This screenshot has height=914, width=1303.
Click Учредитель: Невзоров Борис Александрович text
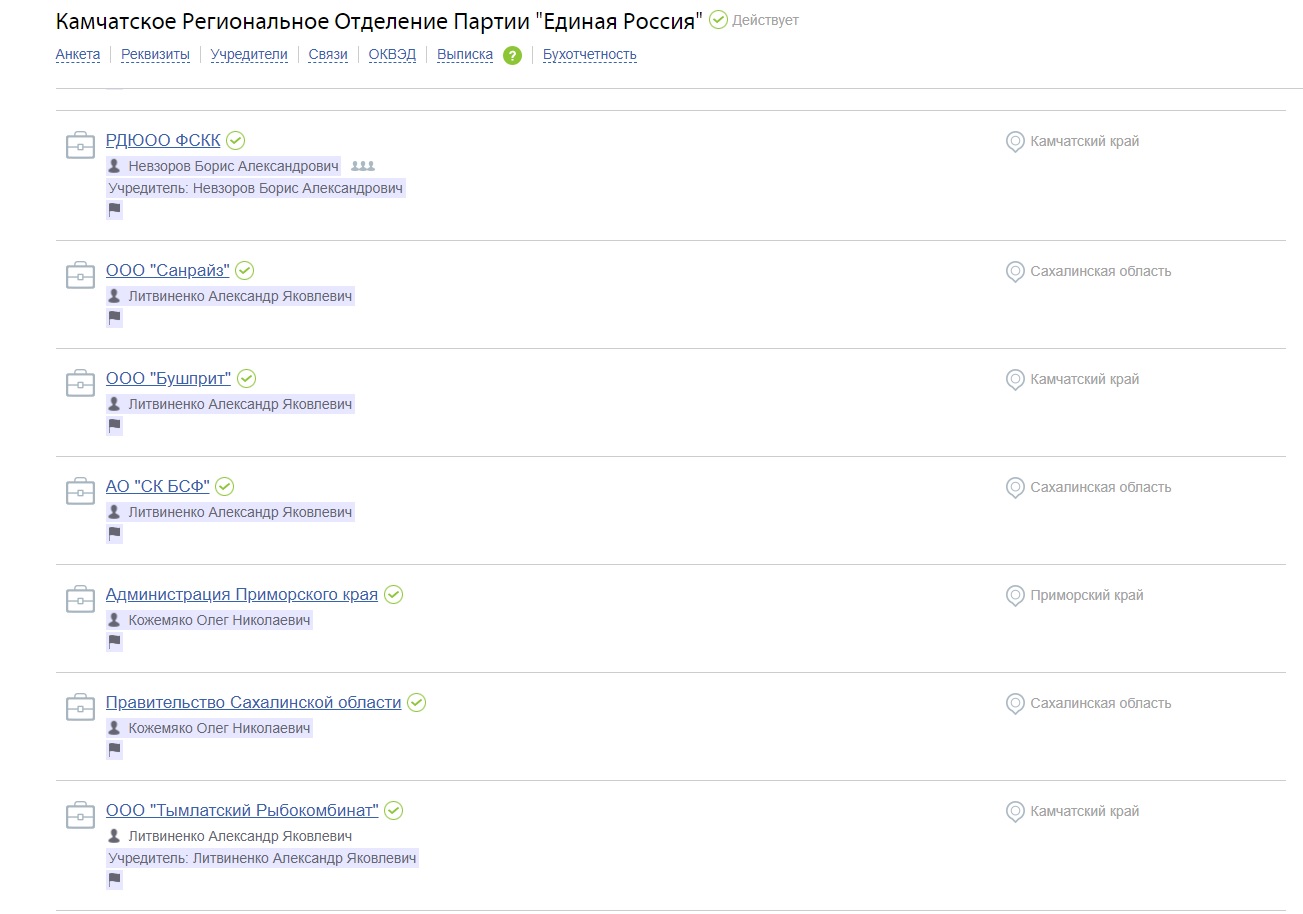[x=255, y=188]
